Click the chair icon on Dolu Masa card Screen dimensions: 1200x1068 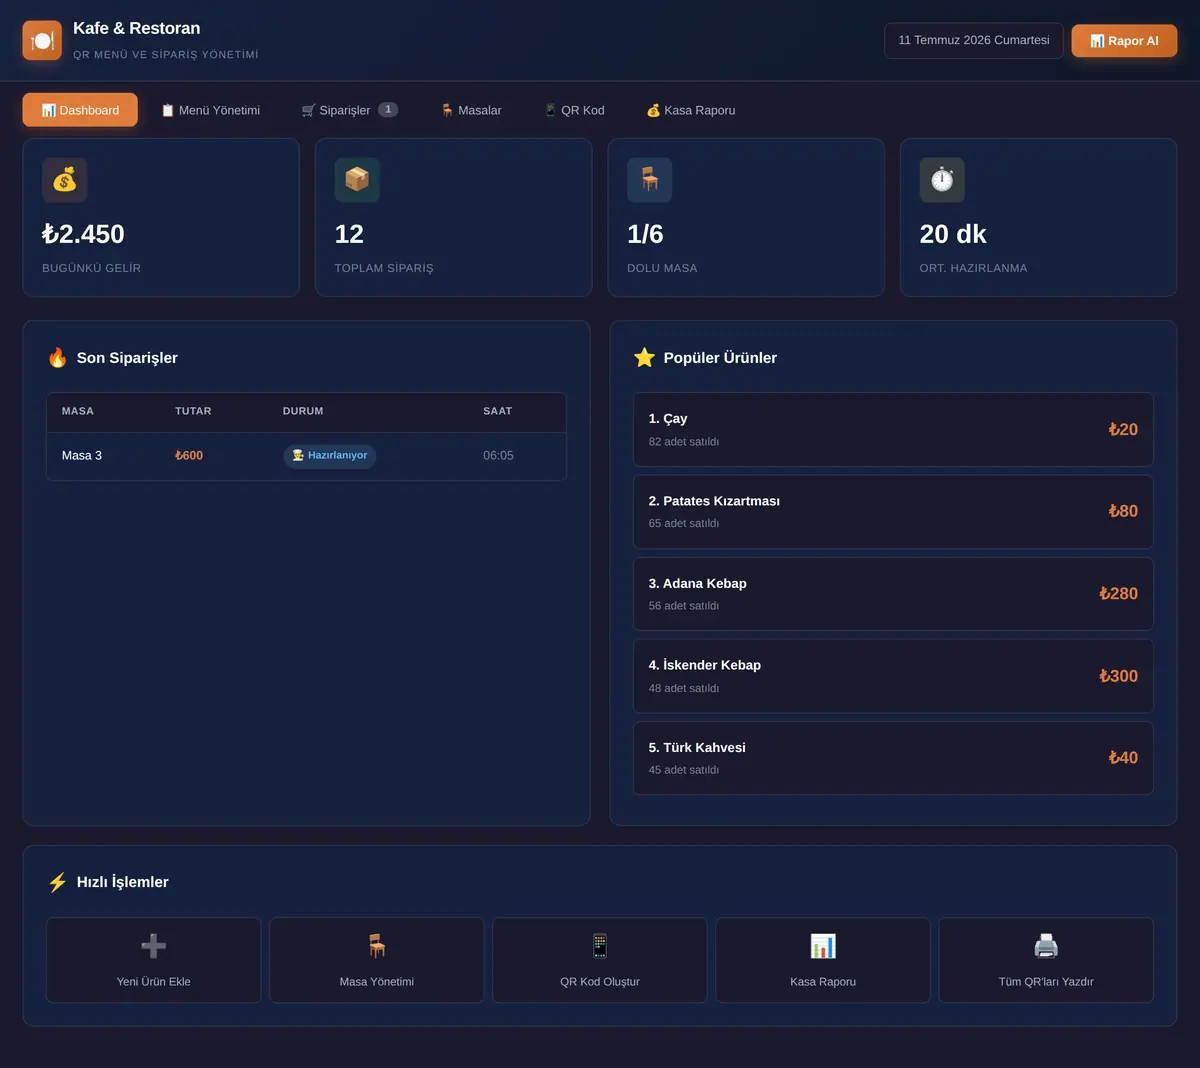(x=649, y=180)
